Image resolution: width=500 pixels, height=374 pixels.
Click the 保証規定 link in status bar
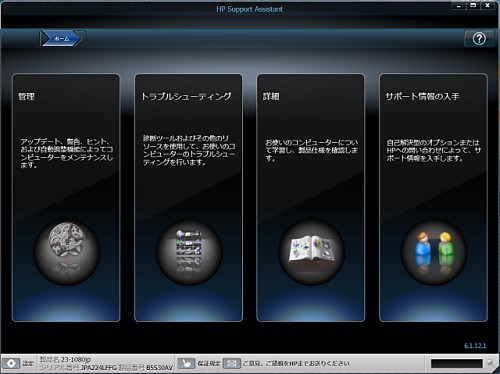pyautogui.click(x=209, y=363)
